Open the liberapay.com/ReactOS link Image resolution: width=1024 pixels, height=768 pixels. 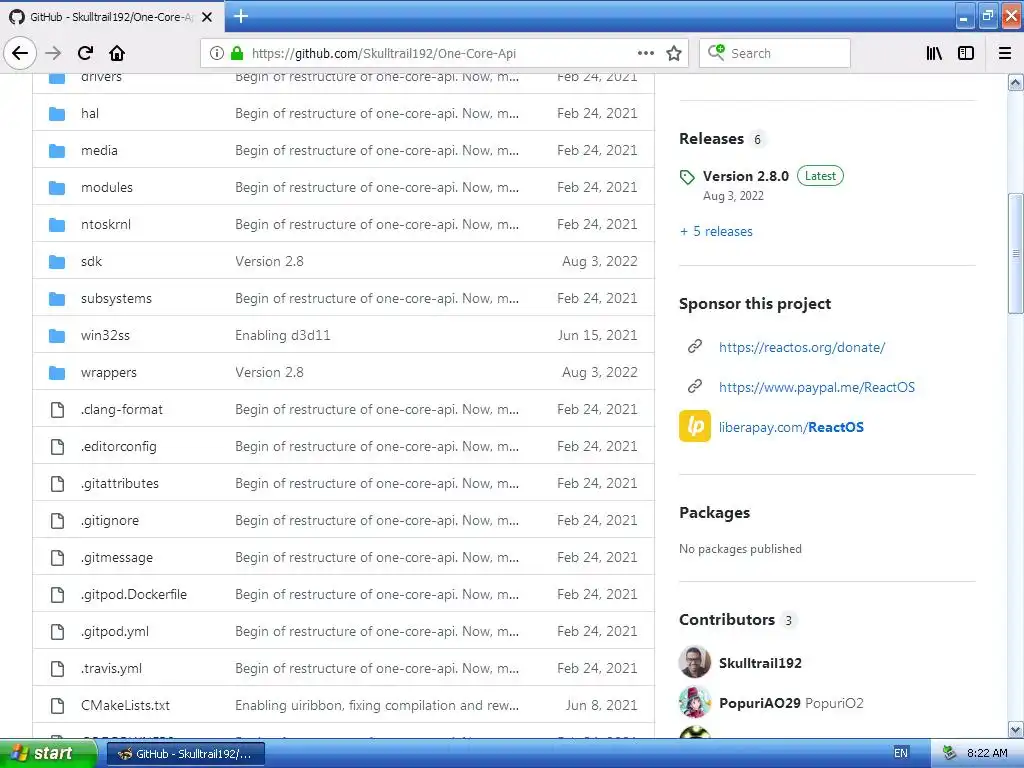pyautogui.click(x=792, y=427)
